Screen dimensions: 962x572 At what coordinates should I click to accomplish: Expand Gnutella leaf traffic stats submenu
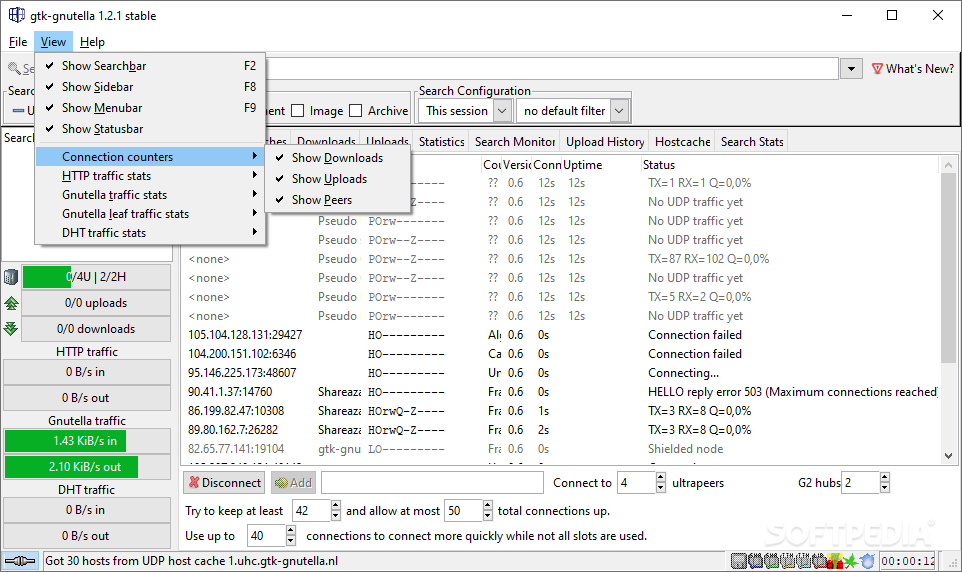click(150, 214)
